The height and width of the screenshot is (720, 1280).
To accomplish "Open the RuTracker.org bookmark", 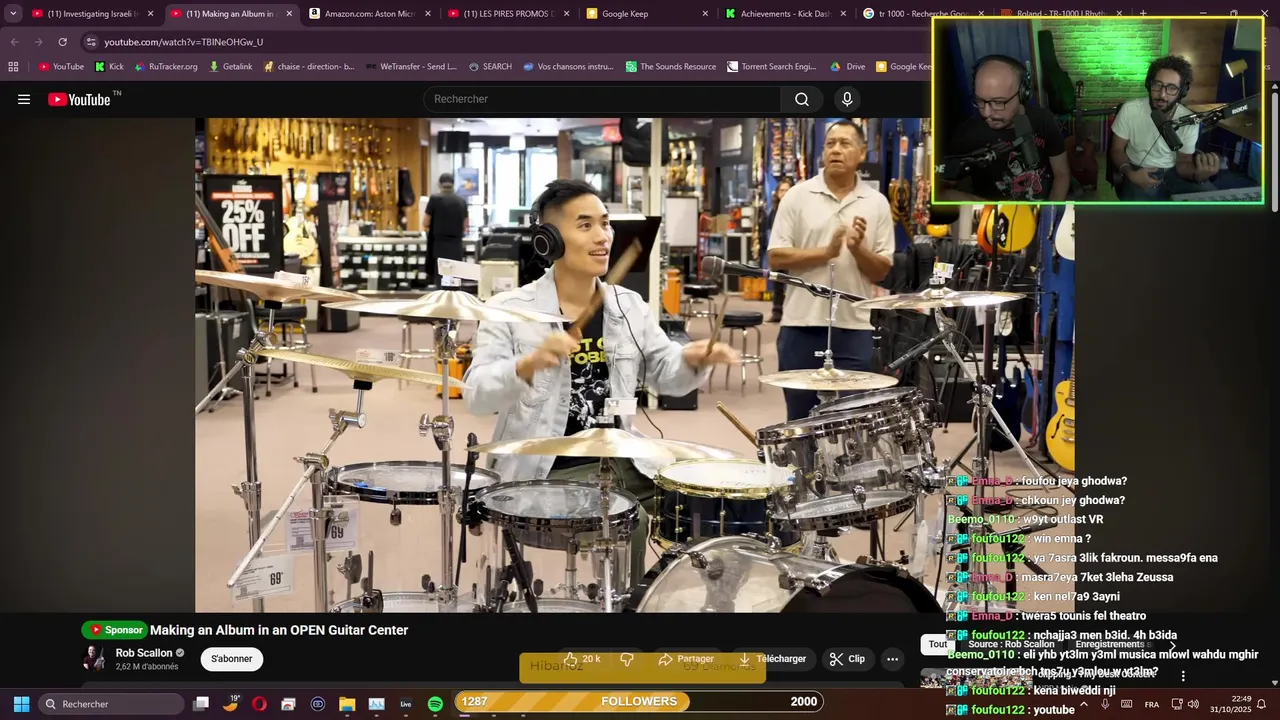I will (x=165, y=67).
